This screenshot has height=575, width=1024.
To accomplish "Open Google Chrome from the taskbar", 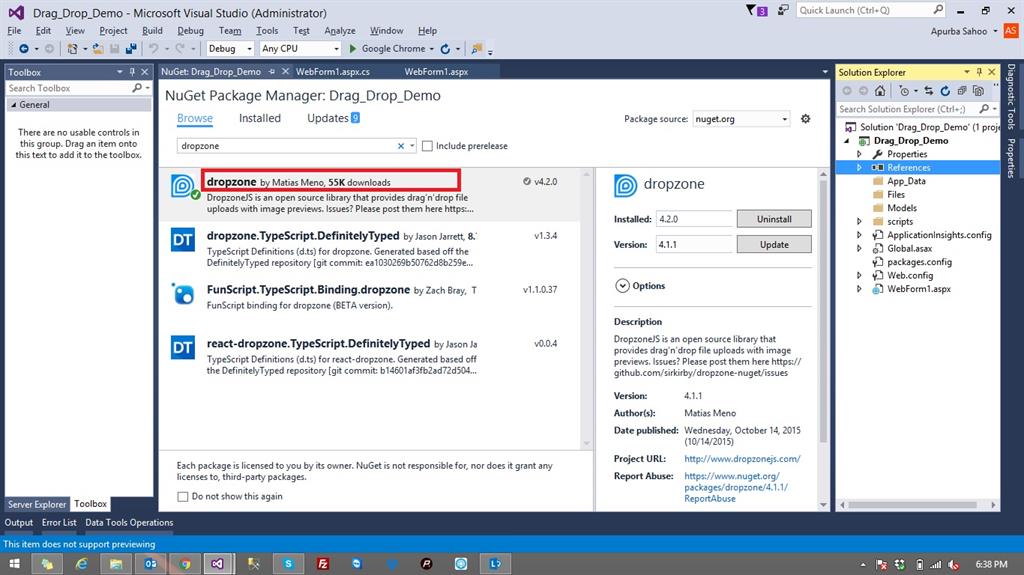I will pyautogui.click(x=185, y=564).
